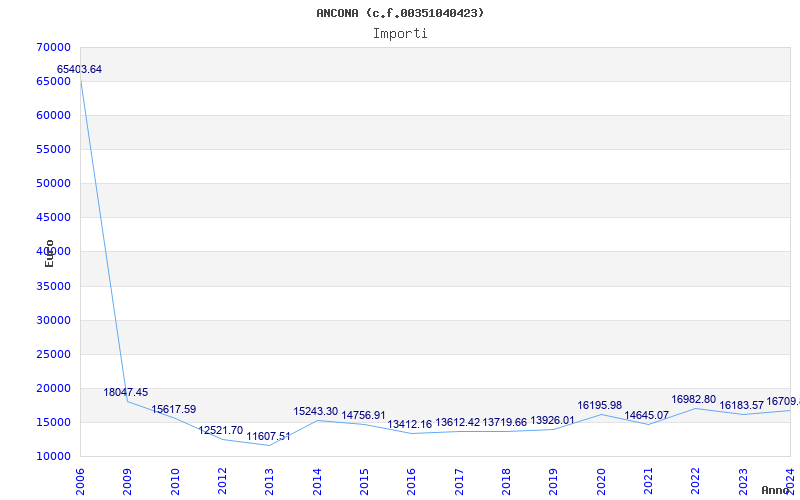Select the data label 16195.98
Viewport: 800px width, 500px height.
tap(599, 405)
